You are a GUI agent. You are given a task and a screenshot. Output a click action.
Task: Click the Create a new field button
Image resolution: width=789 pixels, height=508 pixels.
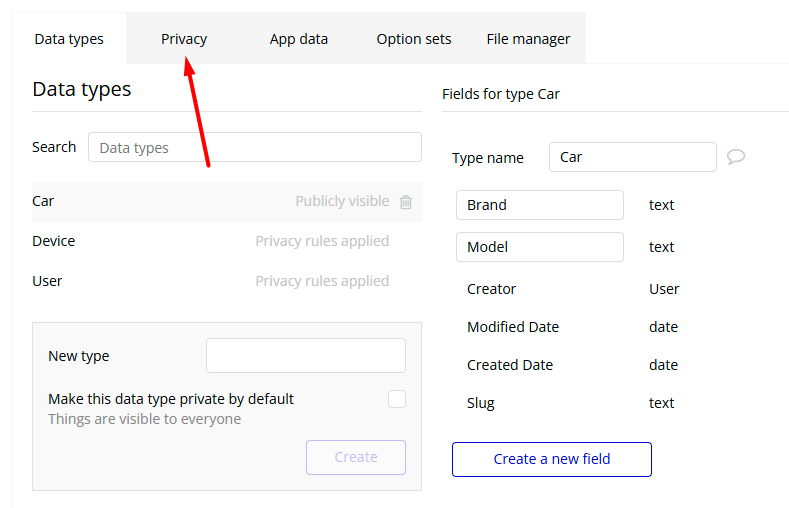[552, 459]
